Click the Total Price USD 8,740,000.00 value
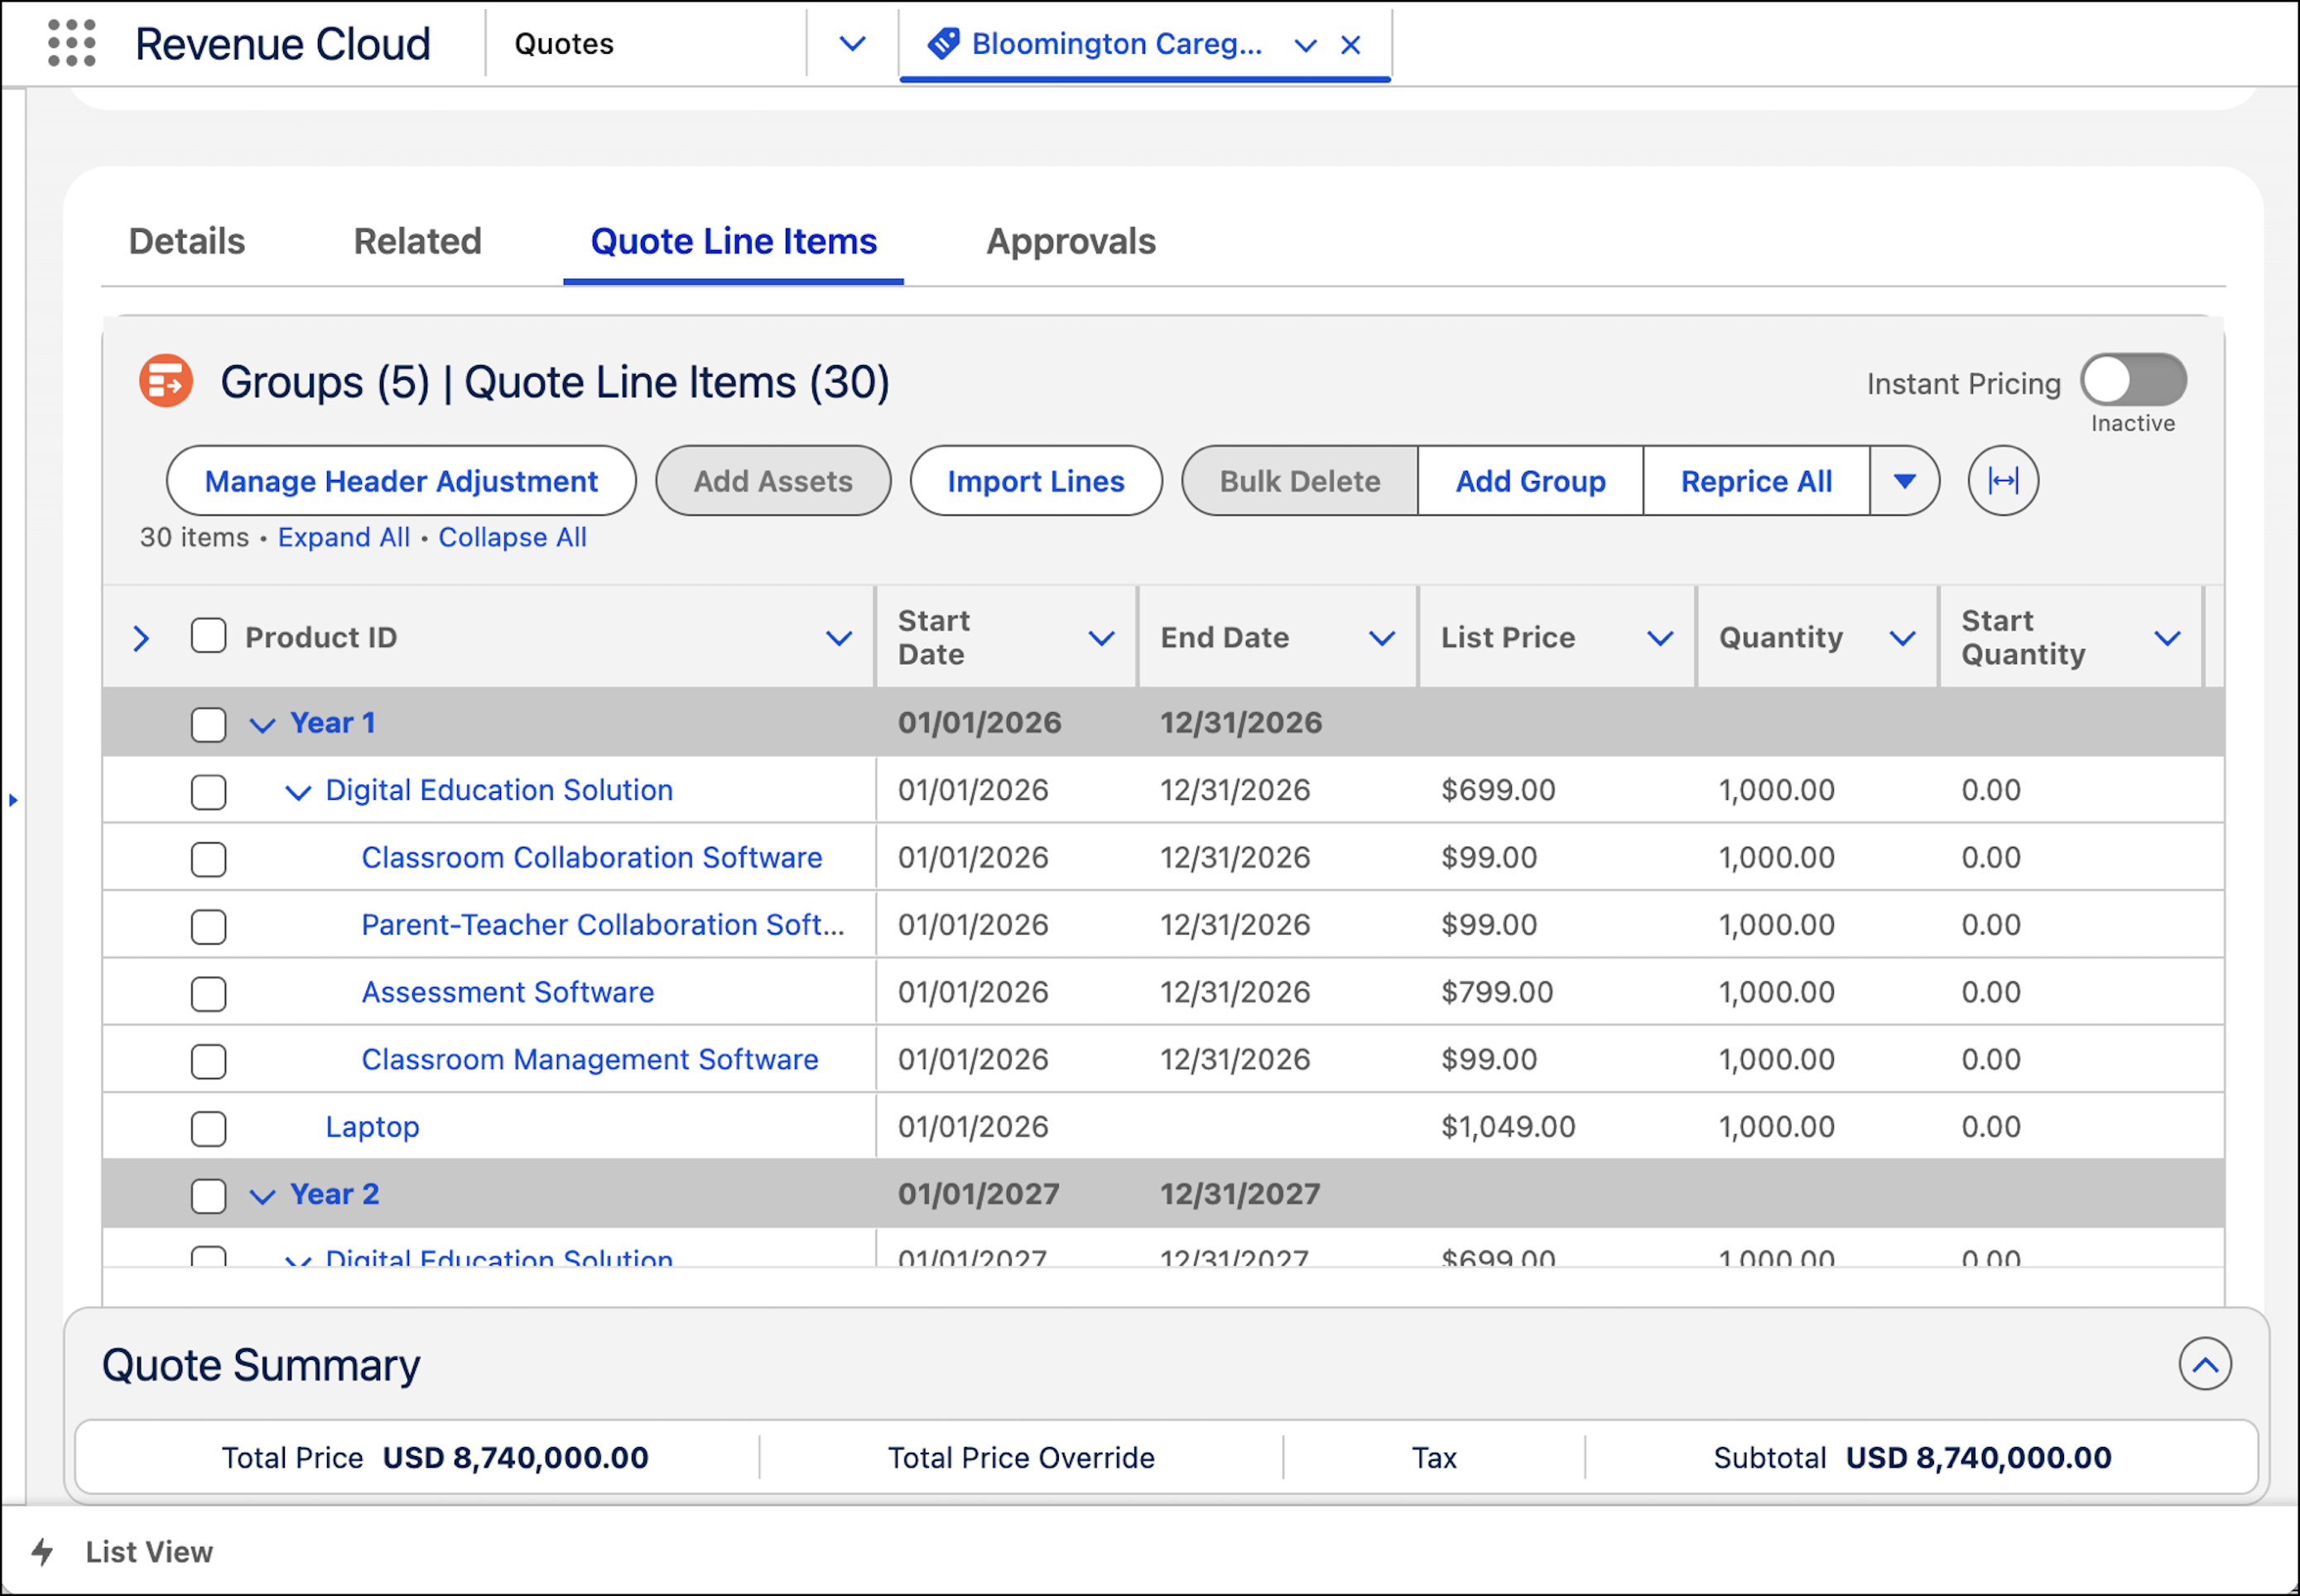 (x=516, y=1458)
